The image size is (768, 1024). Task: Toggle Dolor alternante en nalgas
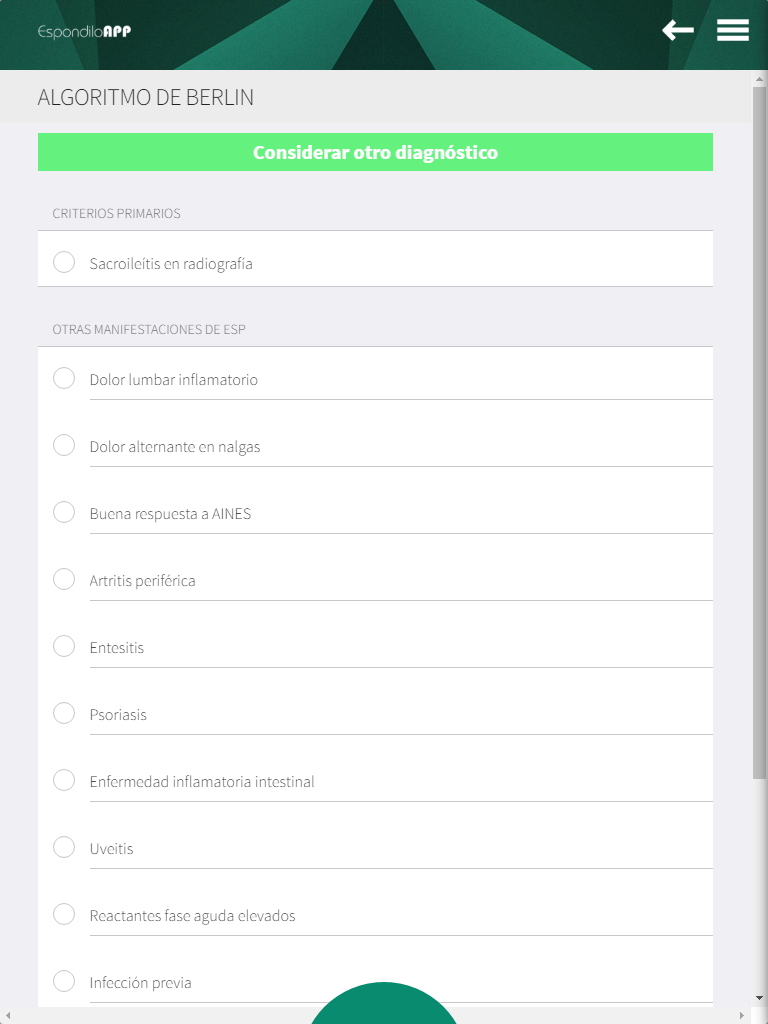click(x=64, y=445)
